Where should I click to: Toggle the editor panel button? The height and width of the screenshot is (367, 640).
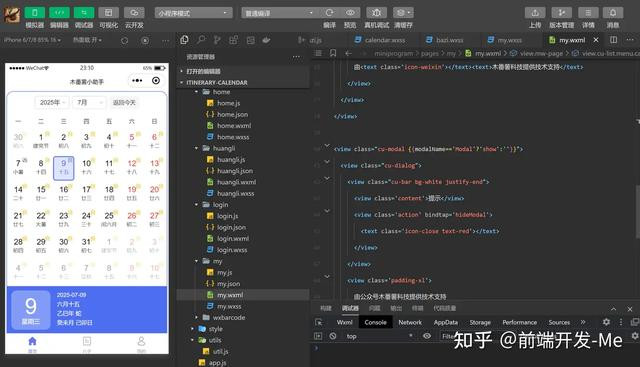(59, 13)
